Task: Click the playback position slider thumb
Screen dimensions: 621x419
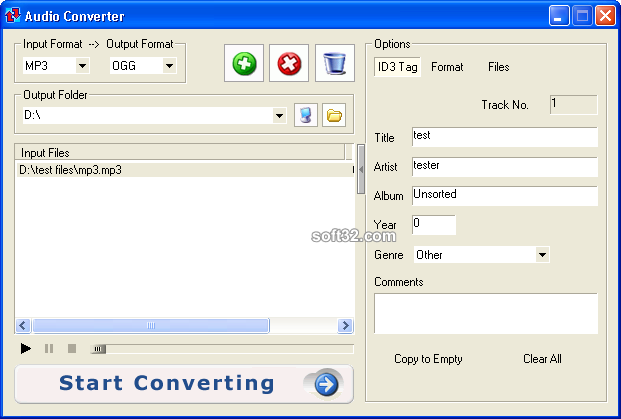Action: click(98, 349)
